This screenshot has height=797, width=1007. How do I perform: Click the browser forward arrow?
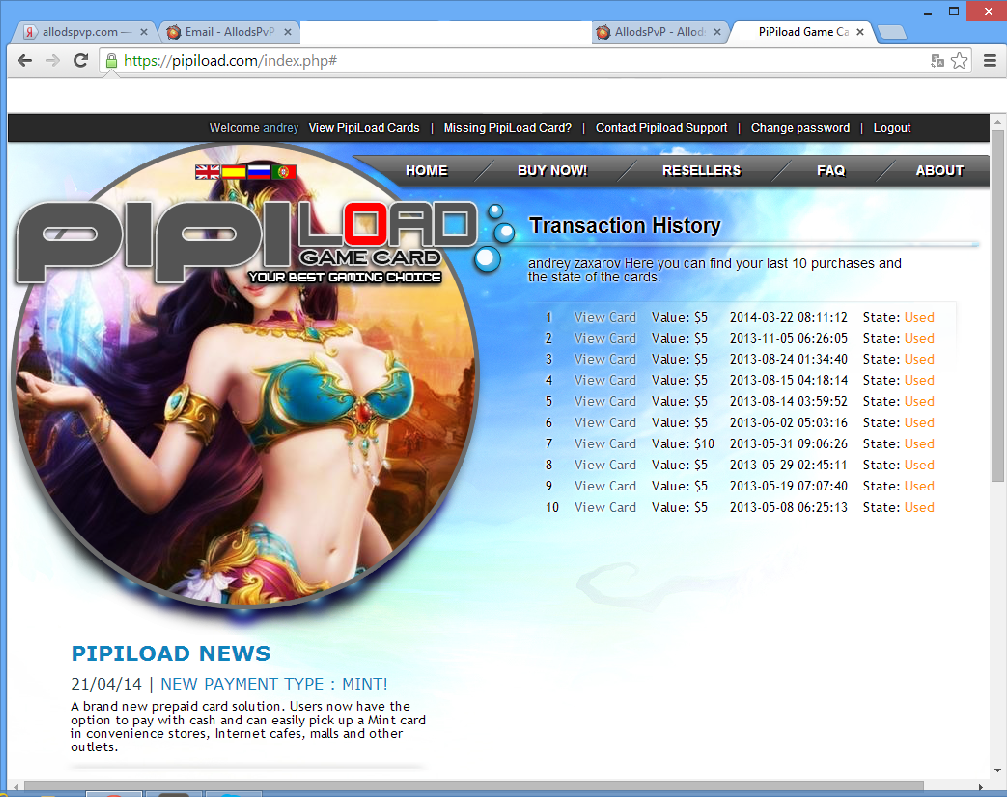tap(53, 61)
